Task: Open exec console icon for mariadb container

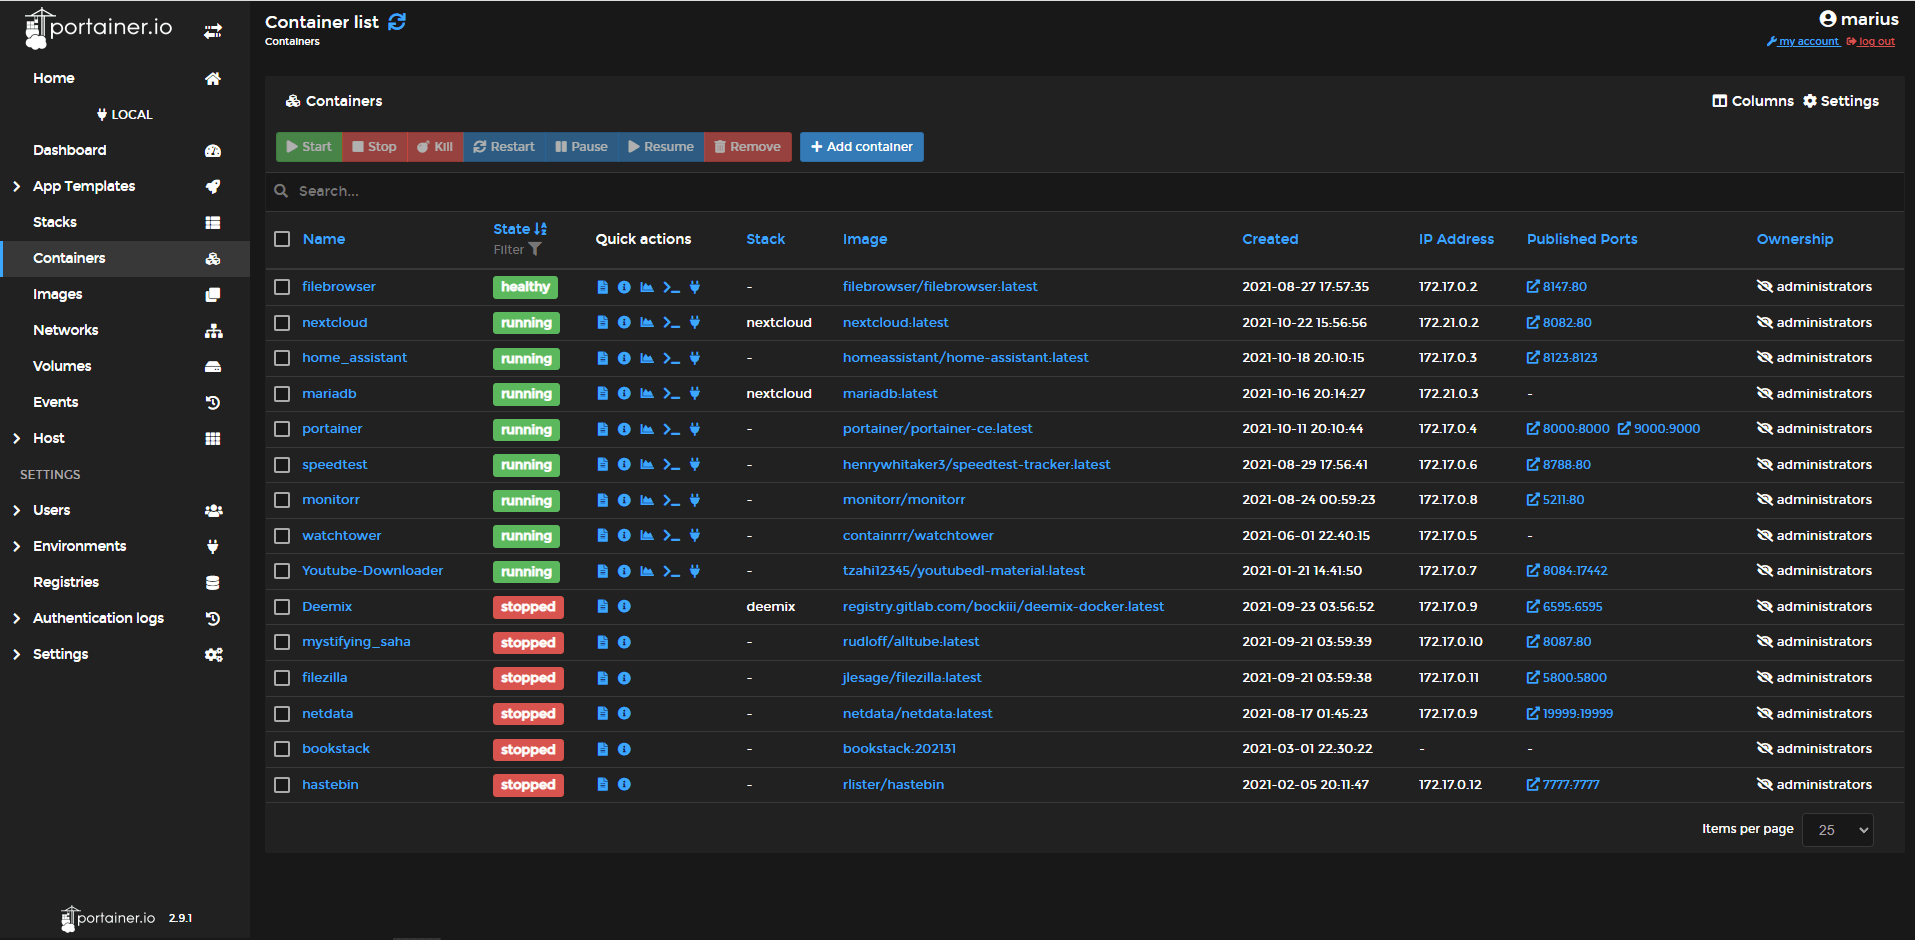Action: (671, 394)
